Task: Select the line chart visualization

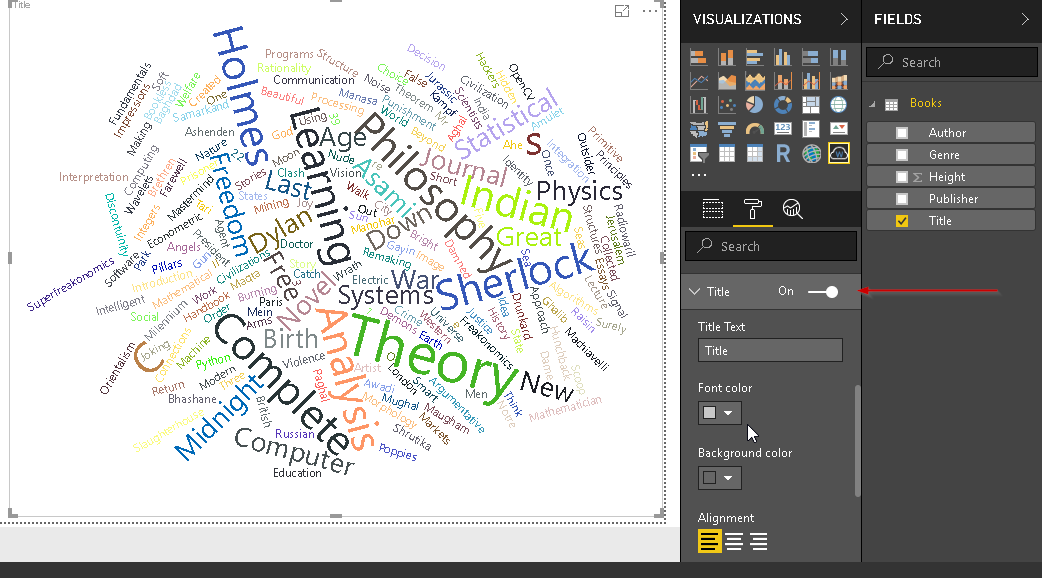Action: [698, 82]
